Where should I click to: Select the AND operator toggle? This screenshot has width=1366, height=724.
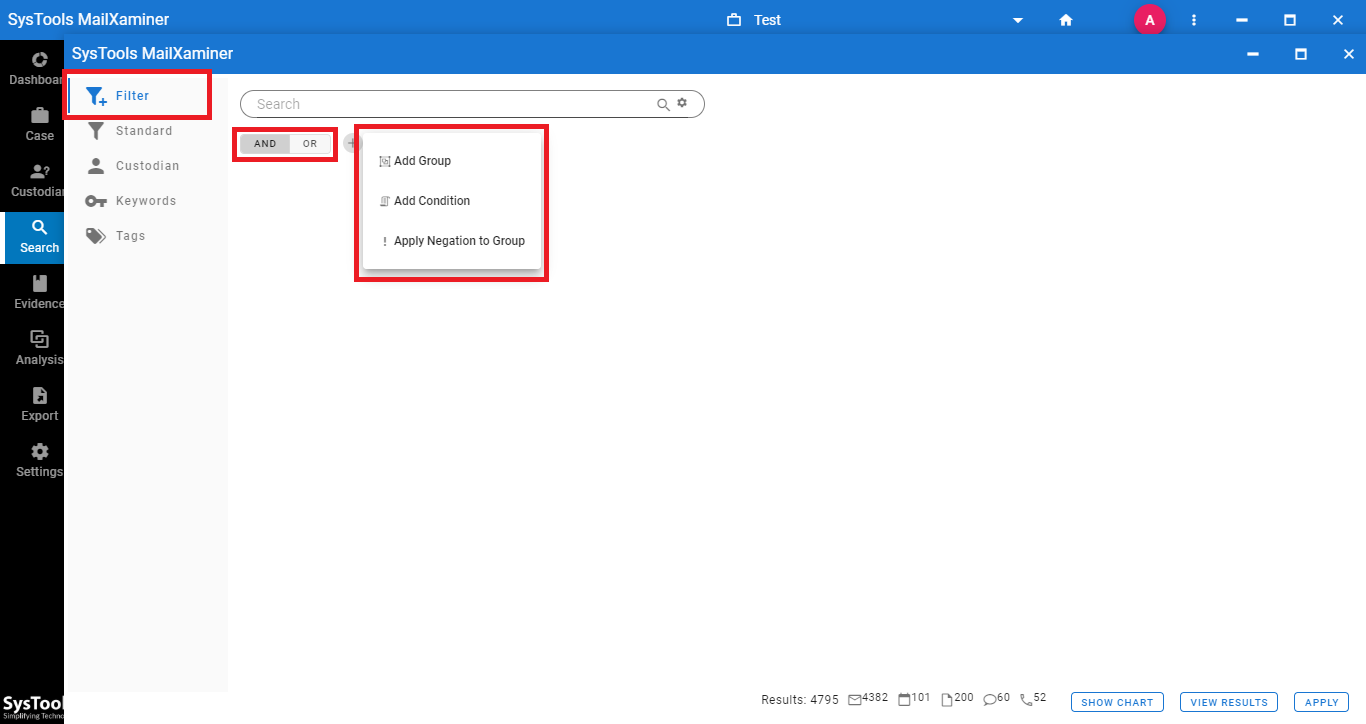click(265, 144)
